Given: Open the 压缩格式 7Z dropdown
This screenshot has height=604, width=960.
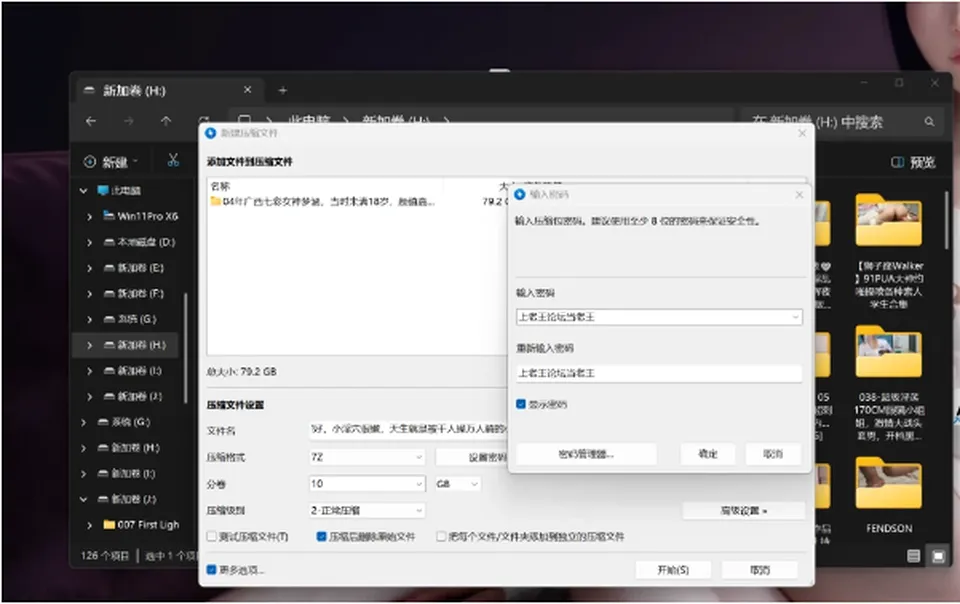Looking at the screenshot, I should point(367,457).
